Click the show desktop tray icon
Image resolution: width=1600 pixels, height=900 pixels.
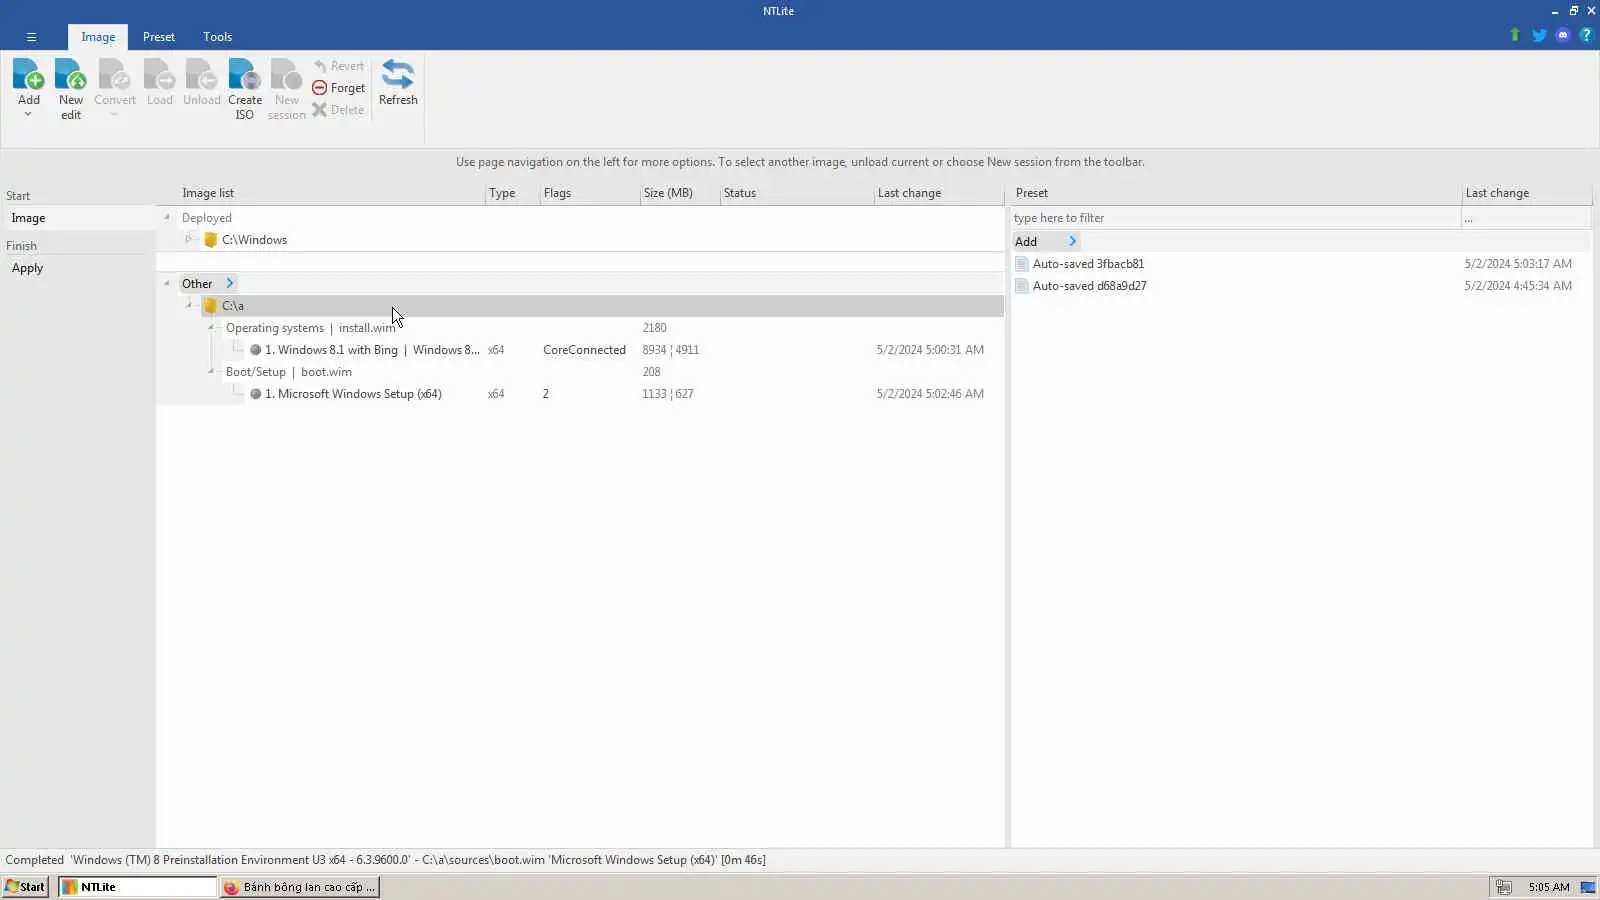click(x=1588, y=887)
